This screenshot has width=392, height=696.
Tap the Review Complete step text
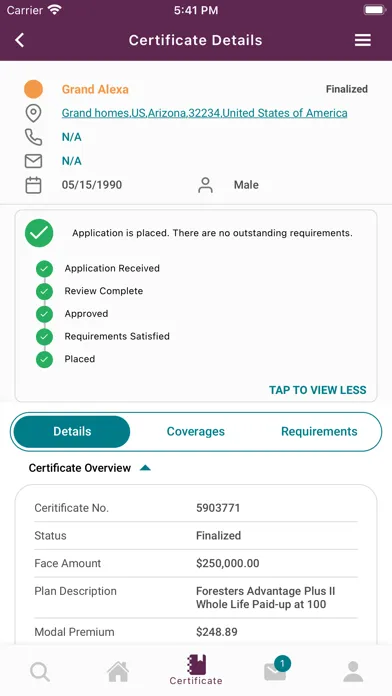click(103, 291)
